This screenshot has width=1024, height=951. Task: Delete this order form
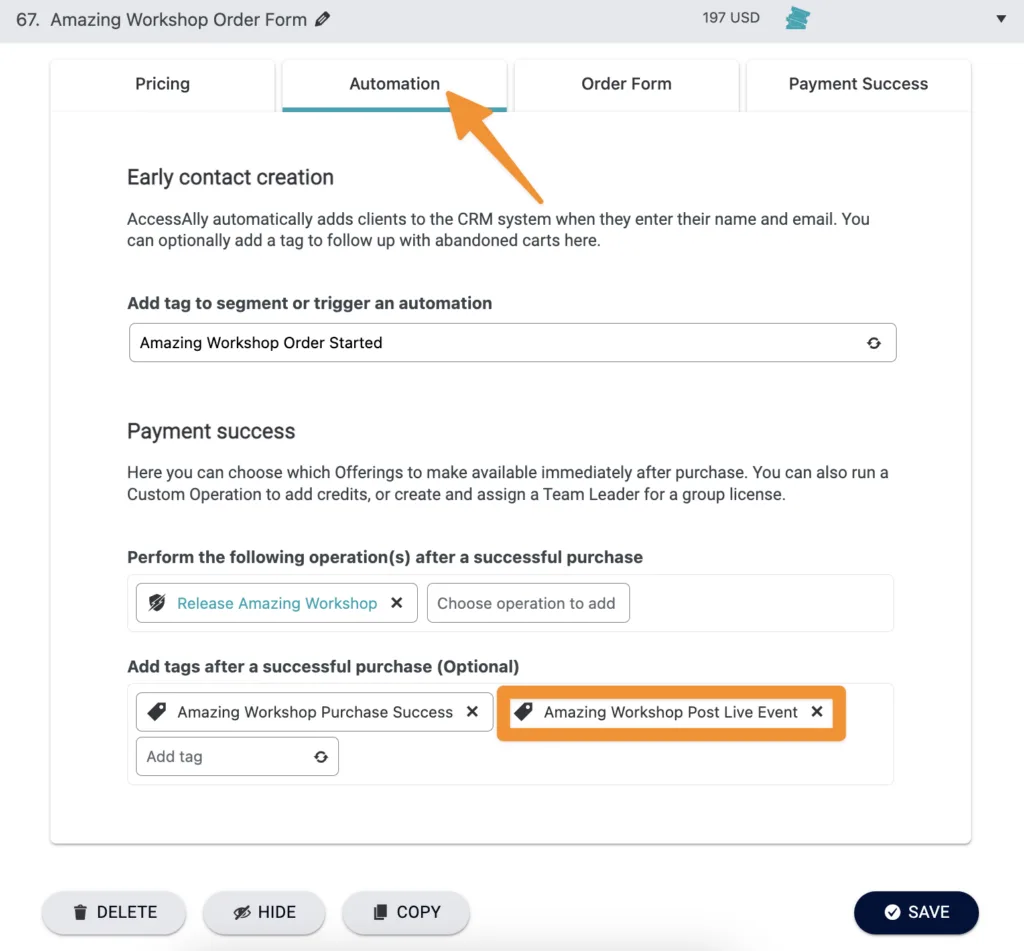tap(114, 912)
